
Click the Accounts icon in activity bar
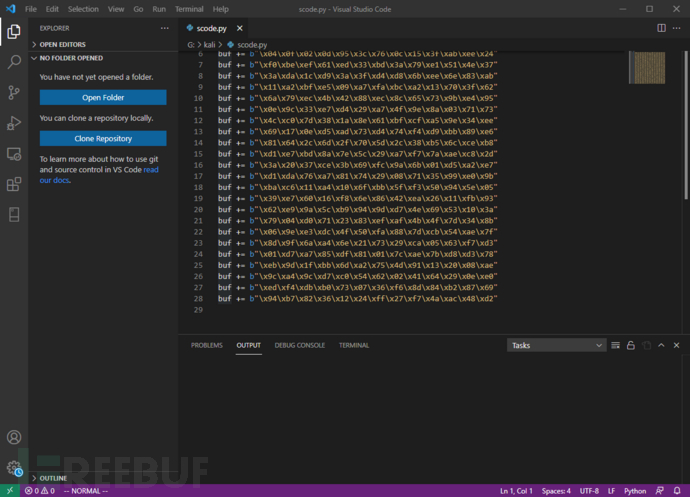coord(14,438)
